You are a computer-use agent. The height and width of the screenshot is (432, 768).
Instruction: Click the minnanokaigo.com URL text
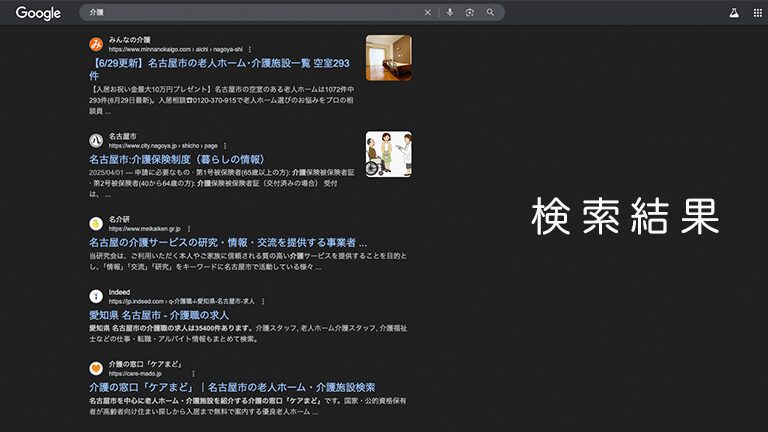(x=175, y=49)
